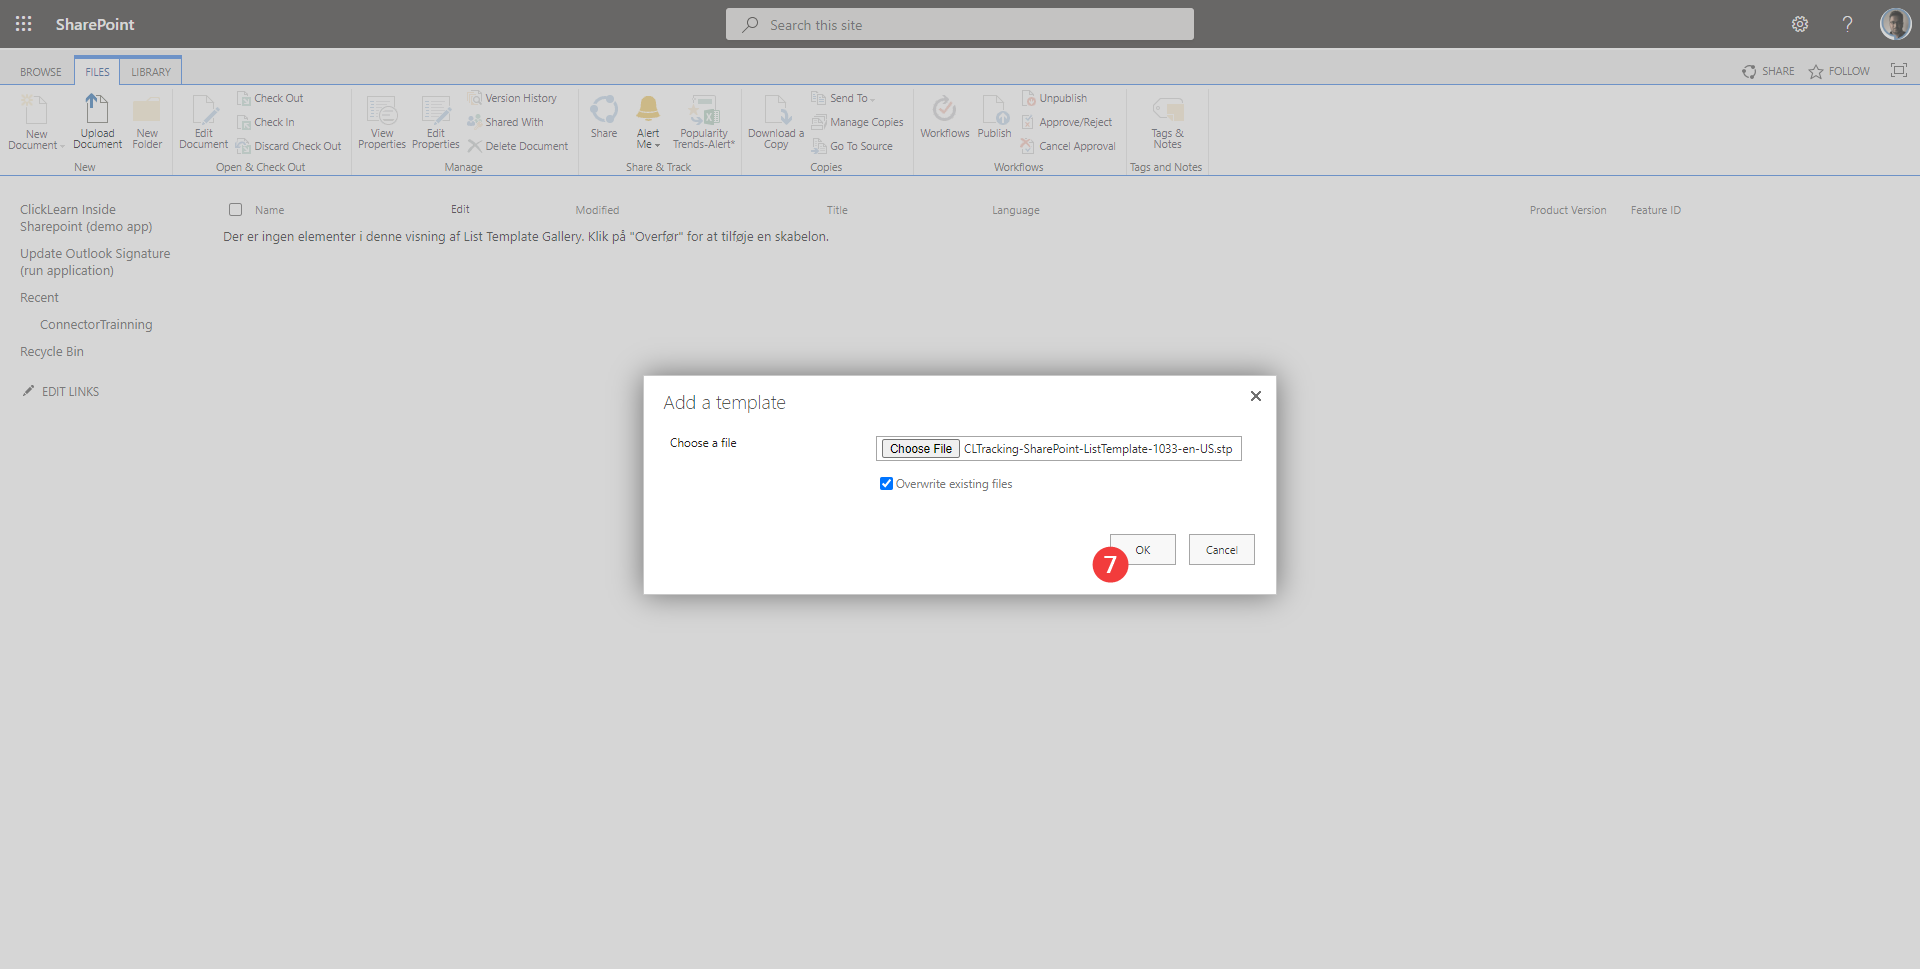
Task: Click EDIT LINKS in the sidebar
Action: (61, 392)
